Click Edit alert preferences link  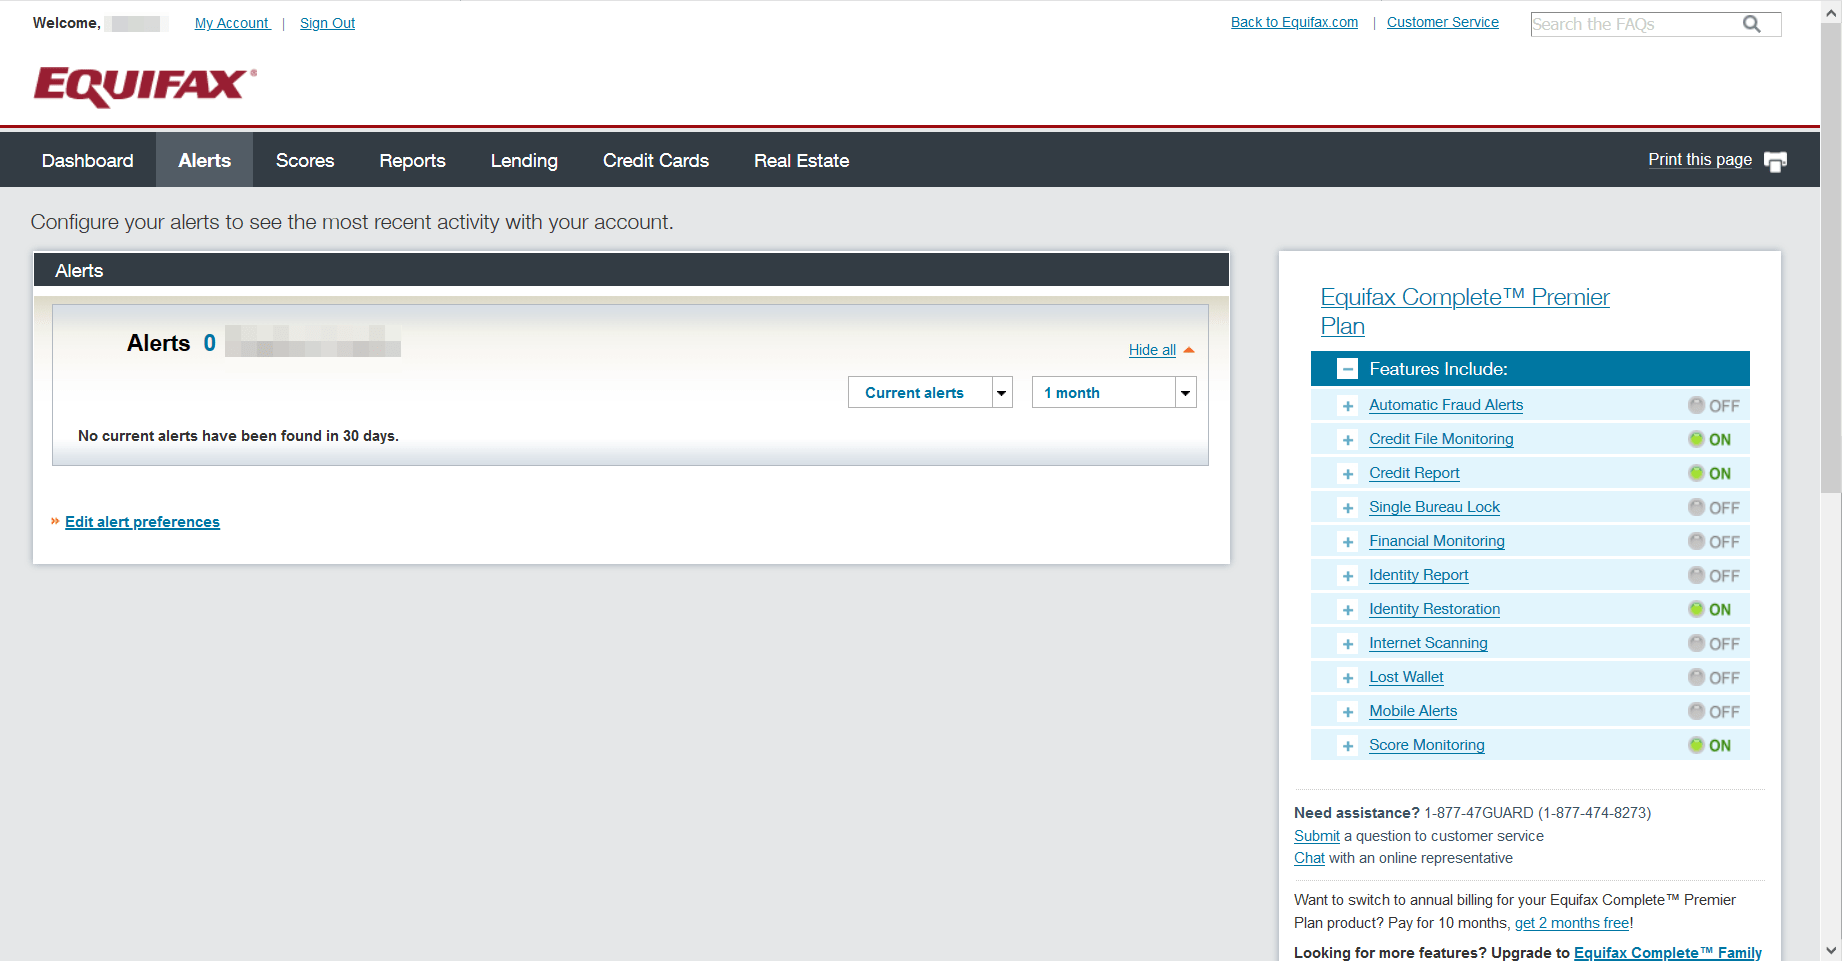pos(142,522)
